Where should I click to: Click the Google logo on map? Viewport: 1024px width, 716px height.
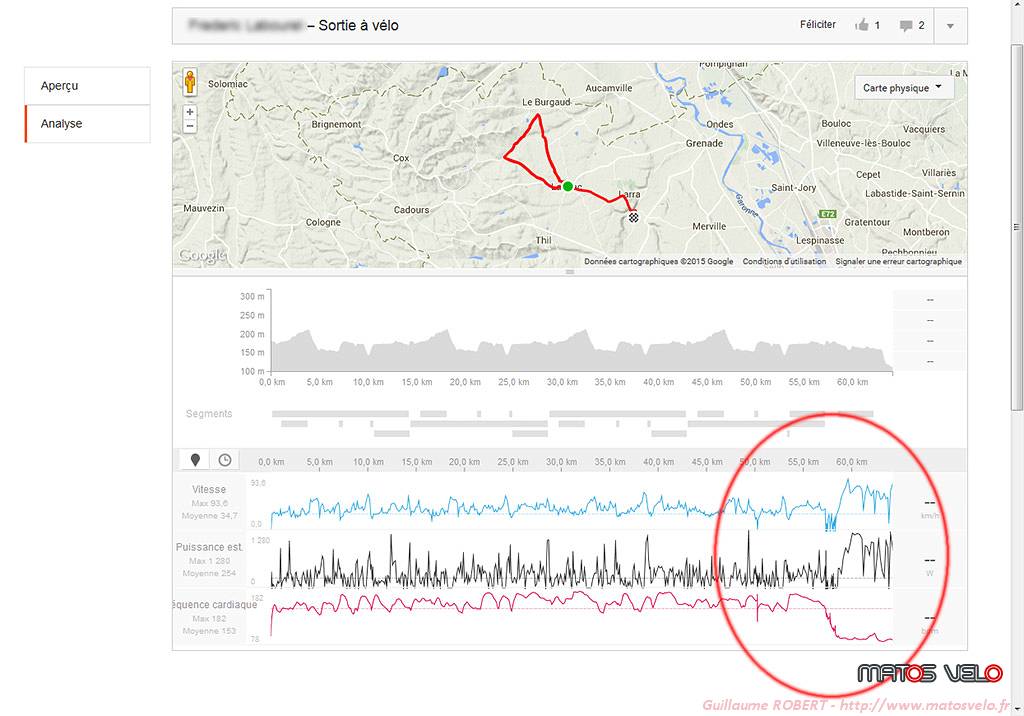point(202,255)
